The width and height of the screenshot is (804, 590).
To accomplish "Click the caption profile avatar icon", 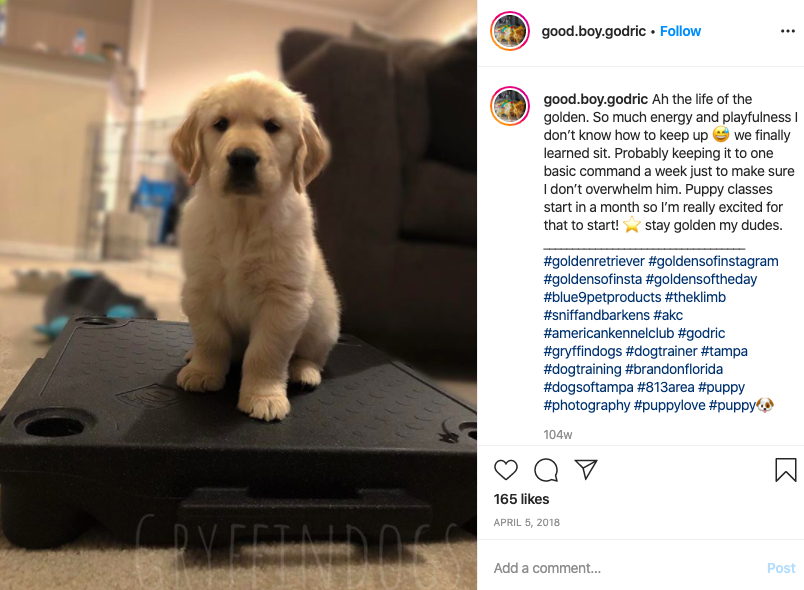I will (510, 106).
